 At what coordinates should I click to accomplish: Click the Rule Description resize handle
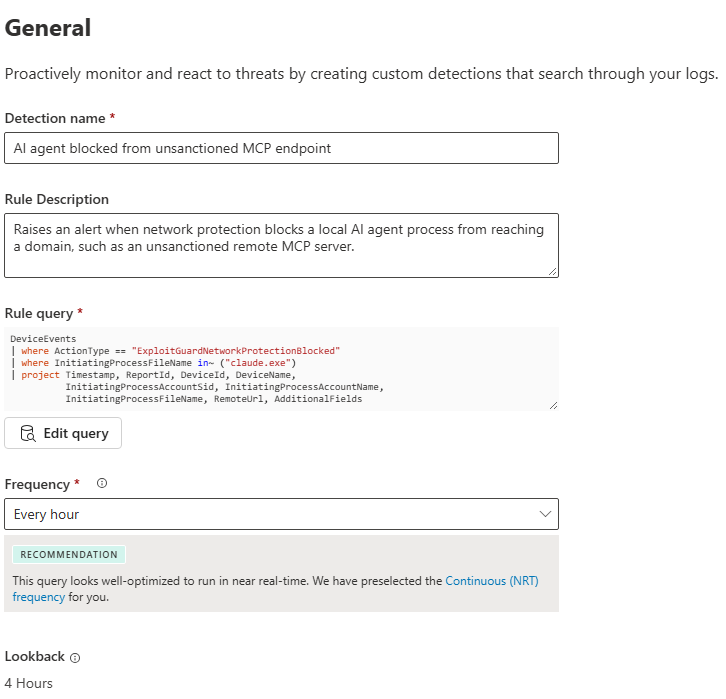[552, 272]
